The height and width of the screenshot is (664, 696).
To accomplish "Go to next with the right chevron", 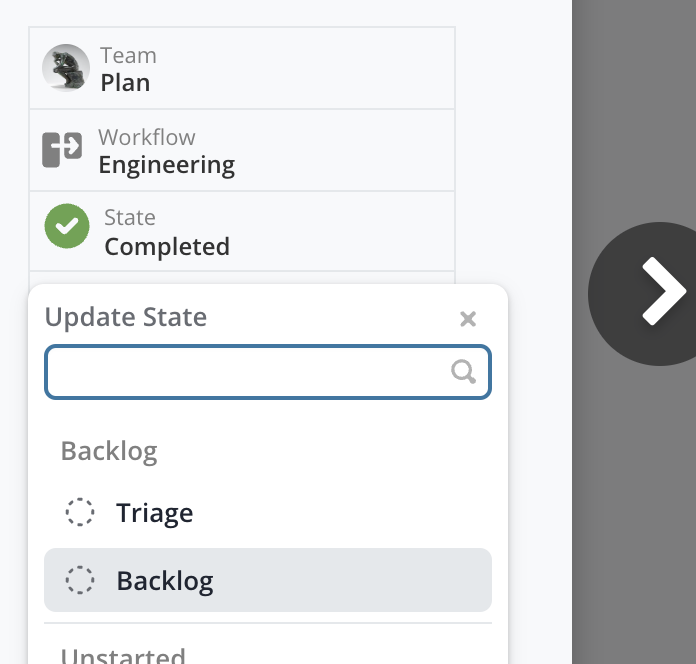I will pos(661,292).
